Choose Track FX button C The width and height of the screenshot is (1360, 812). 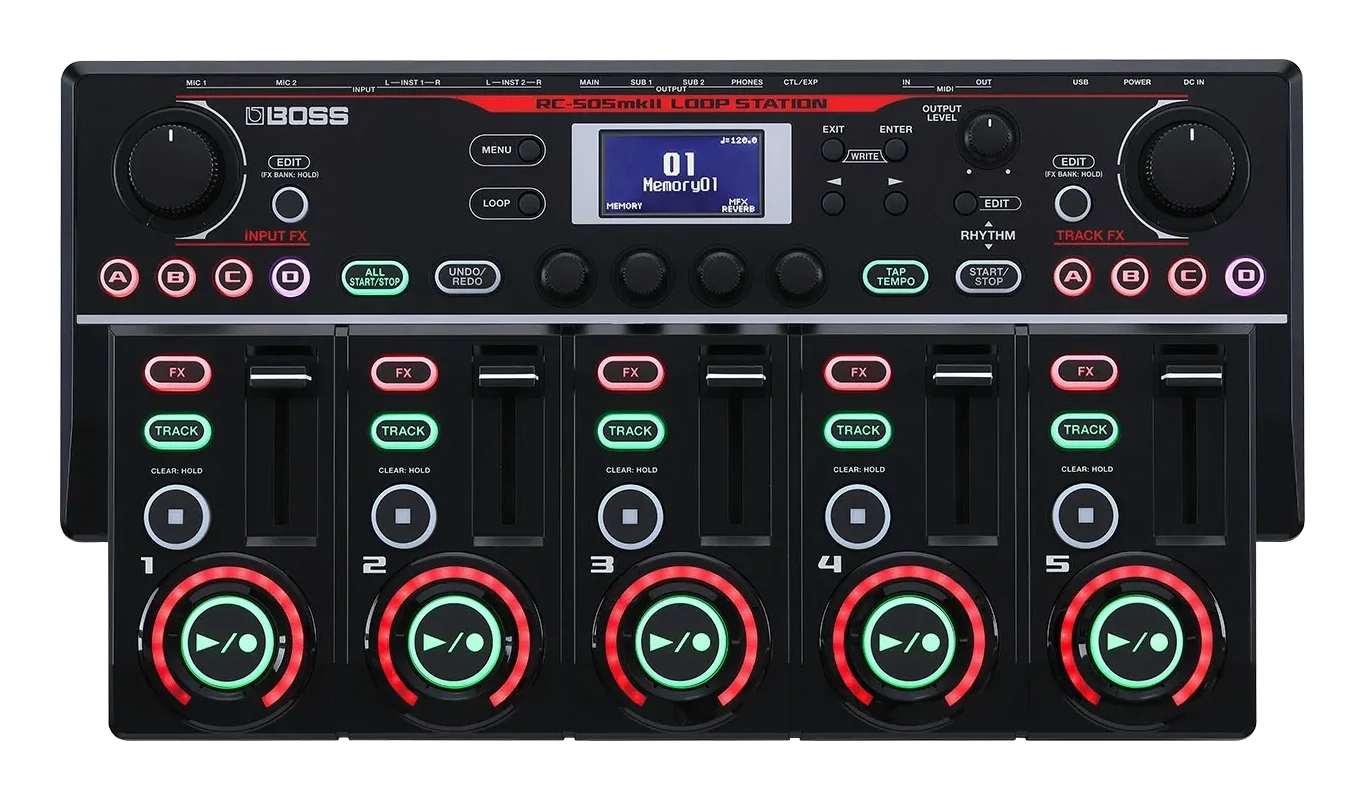1187,277
